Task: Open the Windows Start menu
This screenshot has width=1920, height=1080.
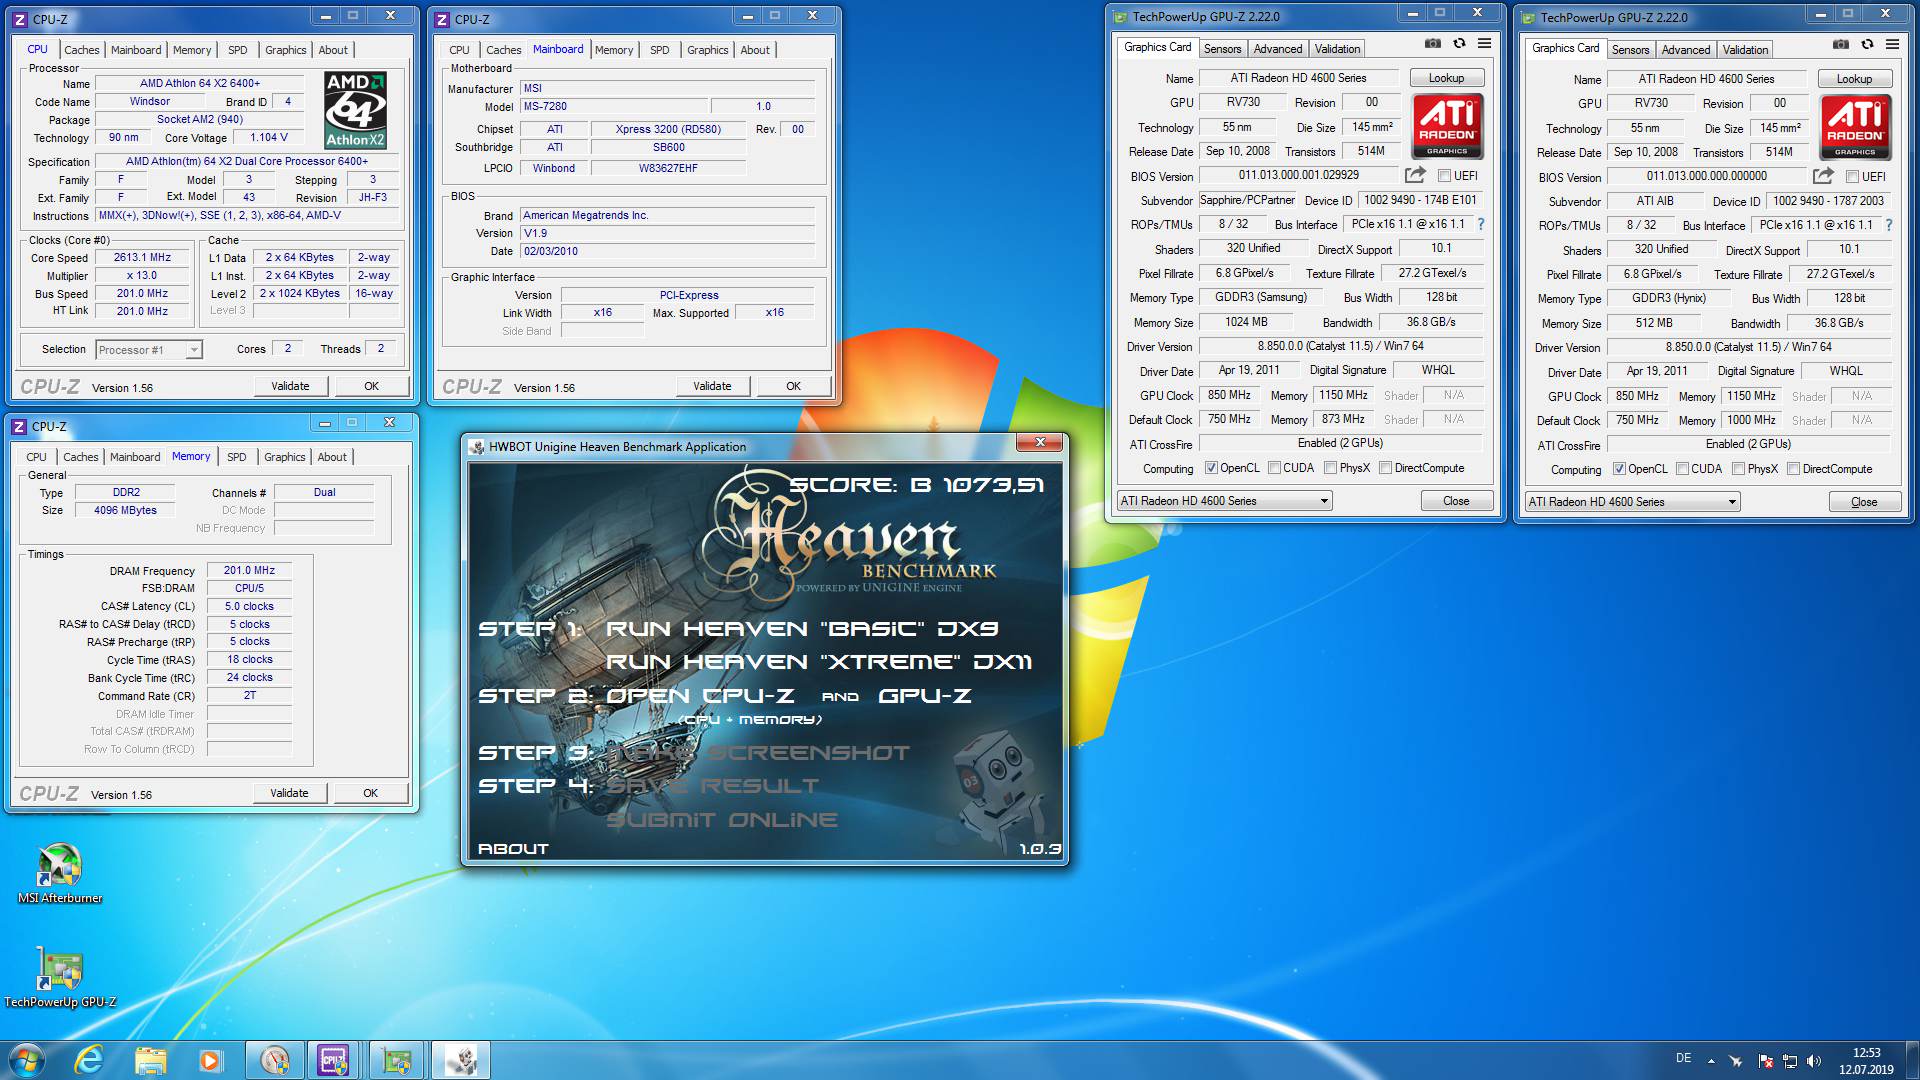Action: tap(26, 1060)
